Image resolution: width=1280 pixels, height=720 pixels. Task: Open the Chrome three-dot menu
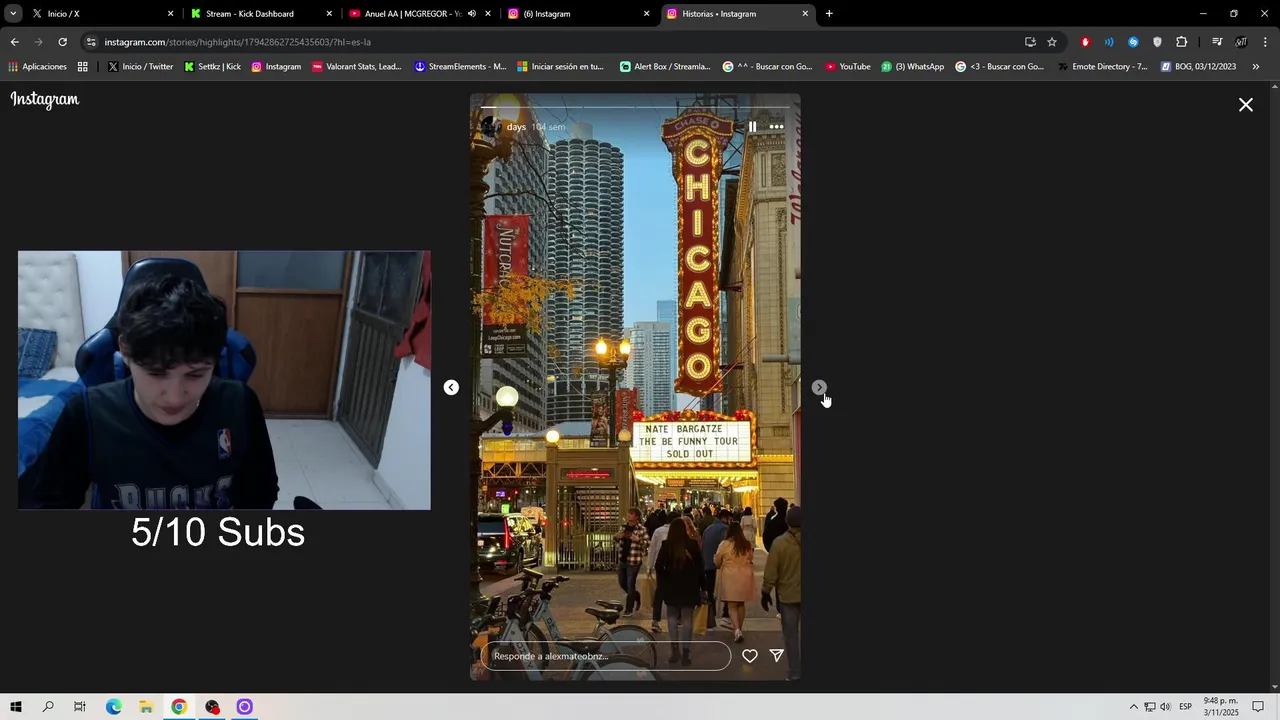1266,42
